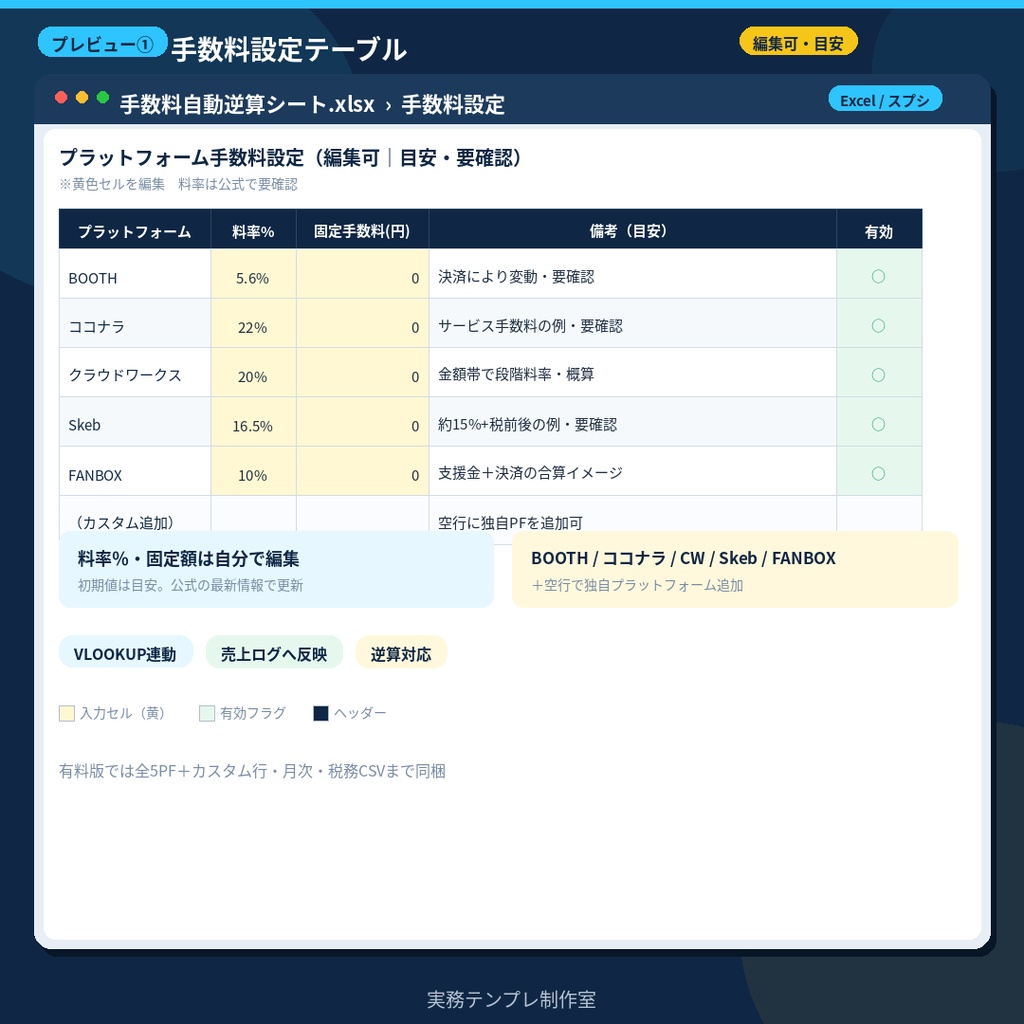Edit the ココナラ rate cell 22%
This screenshot has height=1024, width=1024.
[x=253, y=324]
